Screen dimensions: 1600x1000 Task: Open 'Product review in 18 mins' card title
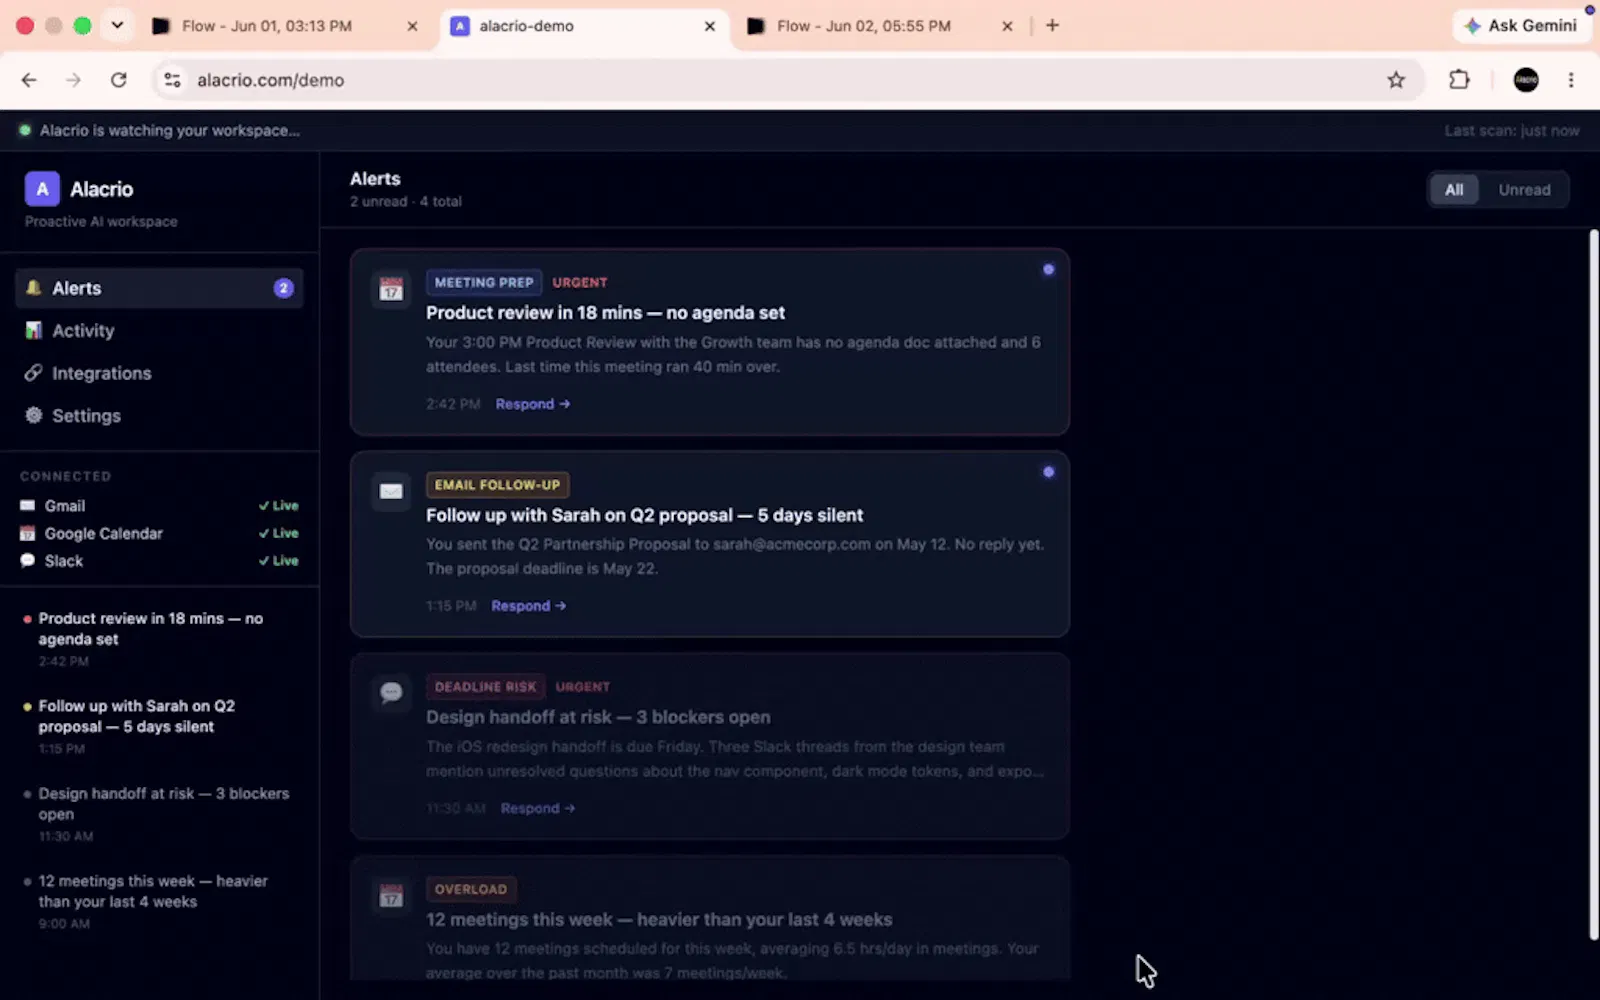tap(605, 313)
